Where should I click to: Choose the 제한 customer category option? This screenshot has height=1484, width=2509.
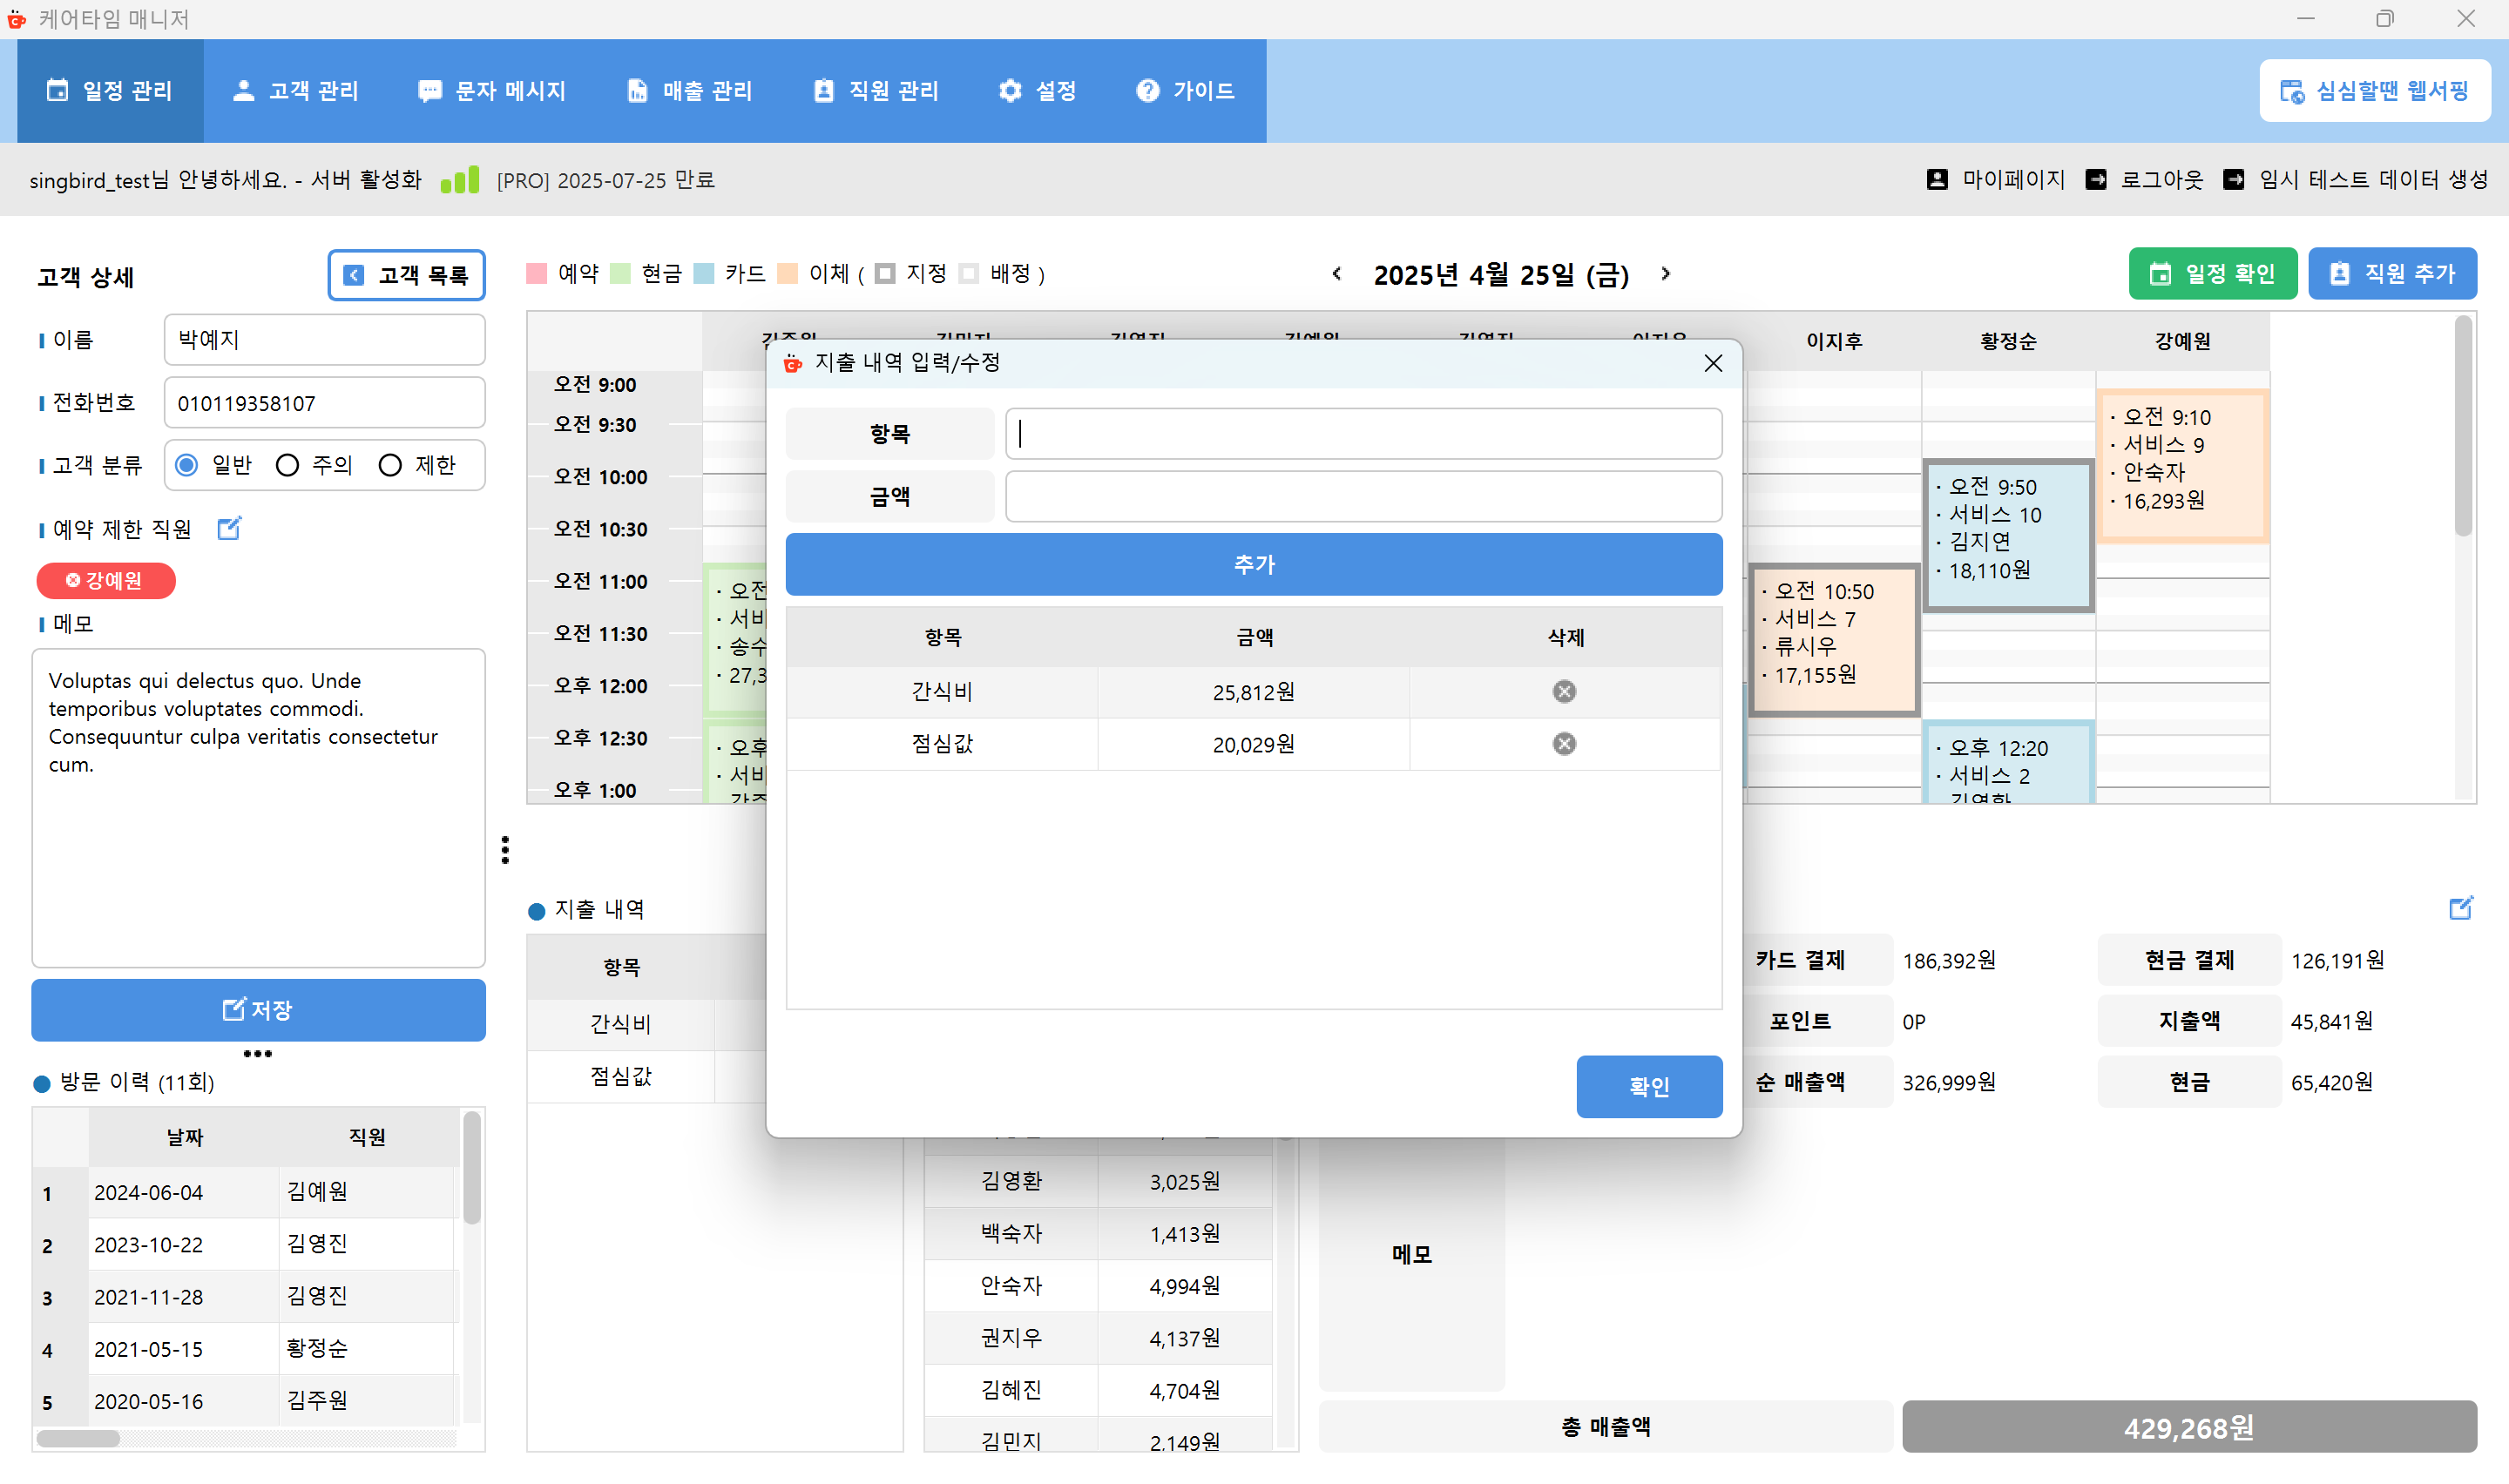(391, 465)
